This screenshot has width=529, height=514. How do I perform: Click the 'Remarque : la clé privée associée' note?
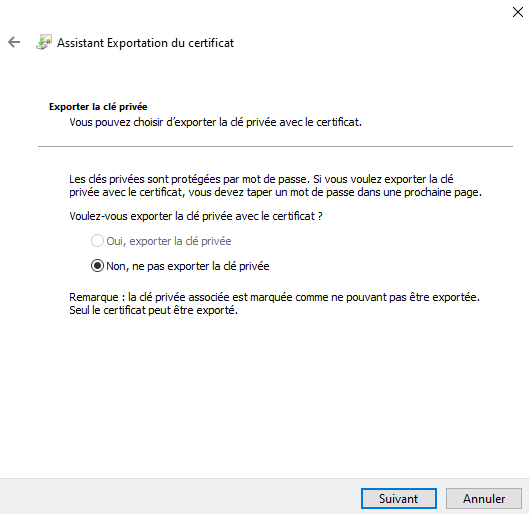(274, 297)
